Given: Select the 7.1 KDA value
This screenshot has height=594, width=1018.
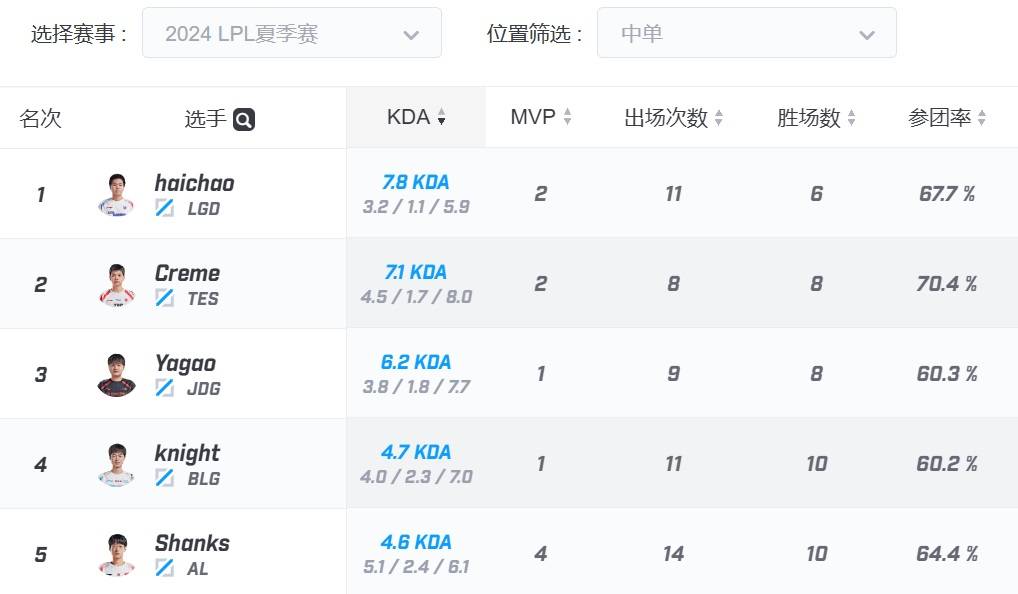Looking at the screenshot, I should point(416,272).
